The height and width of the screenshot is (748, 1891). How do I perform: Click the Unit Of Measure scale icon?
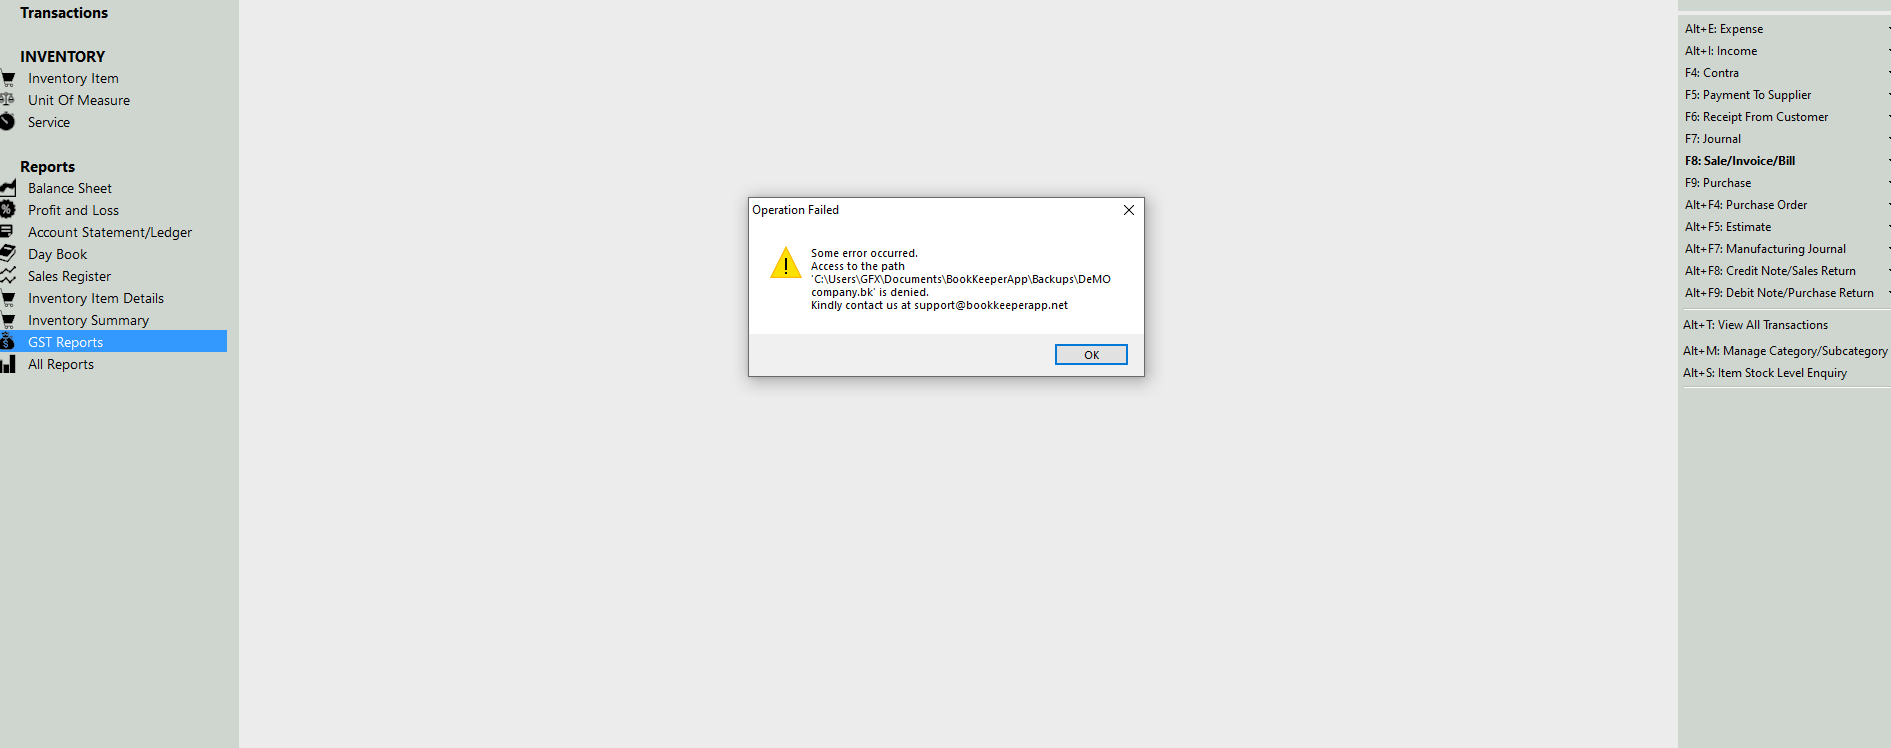8,100
